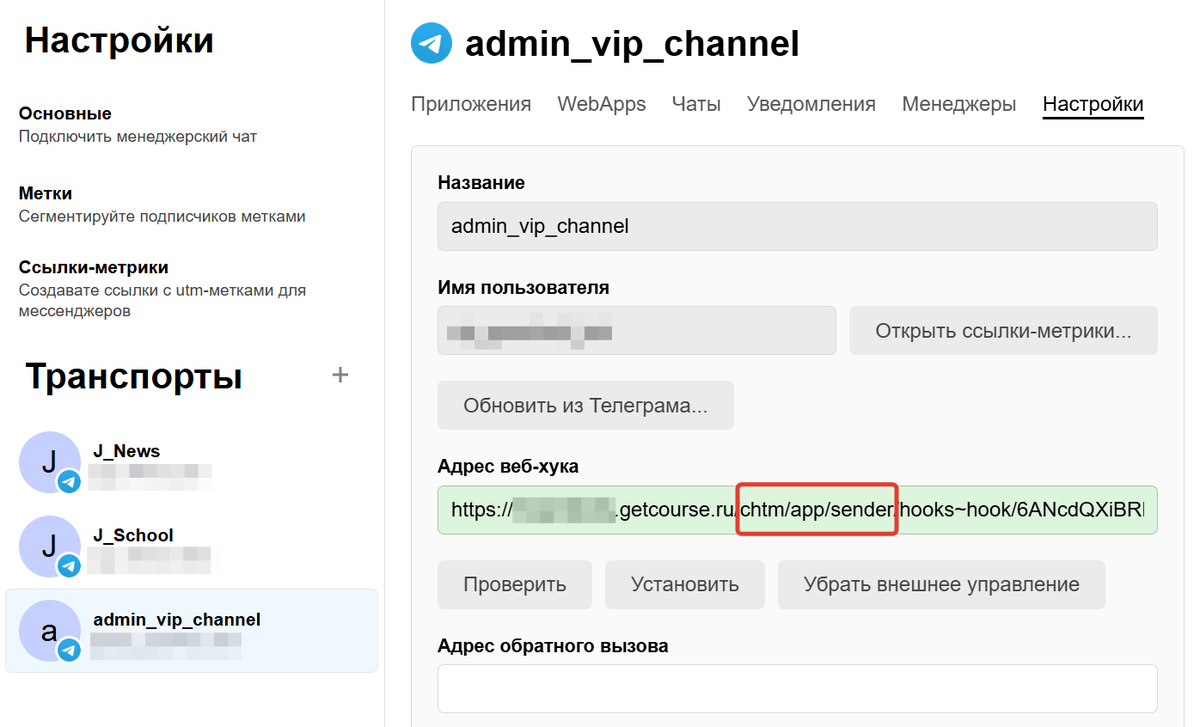Select the J_School transport name
Viewport: 1200px width, 727px height.
134,535
